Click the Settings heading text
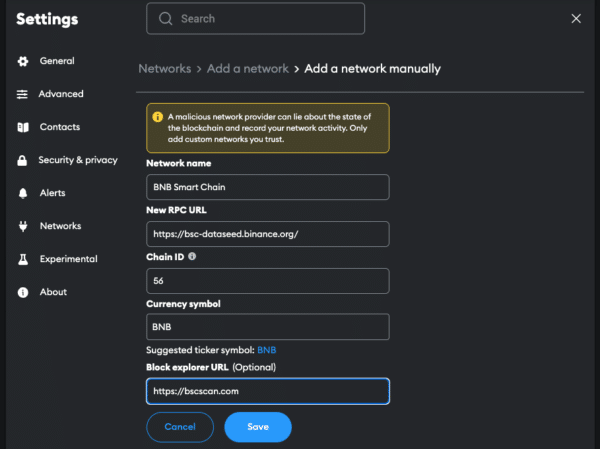 [x=47, y=19]
